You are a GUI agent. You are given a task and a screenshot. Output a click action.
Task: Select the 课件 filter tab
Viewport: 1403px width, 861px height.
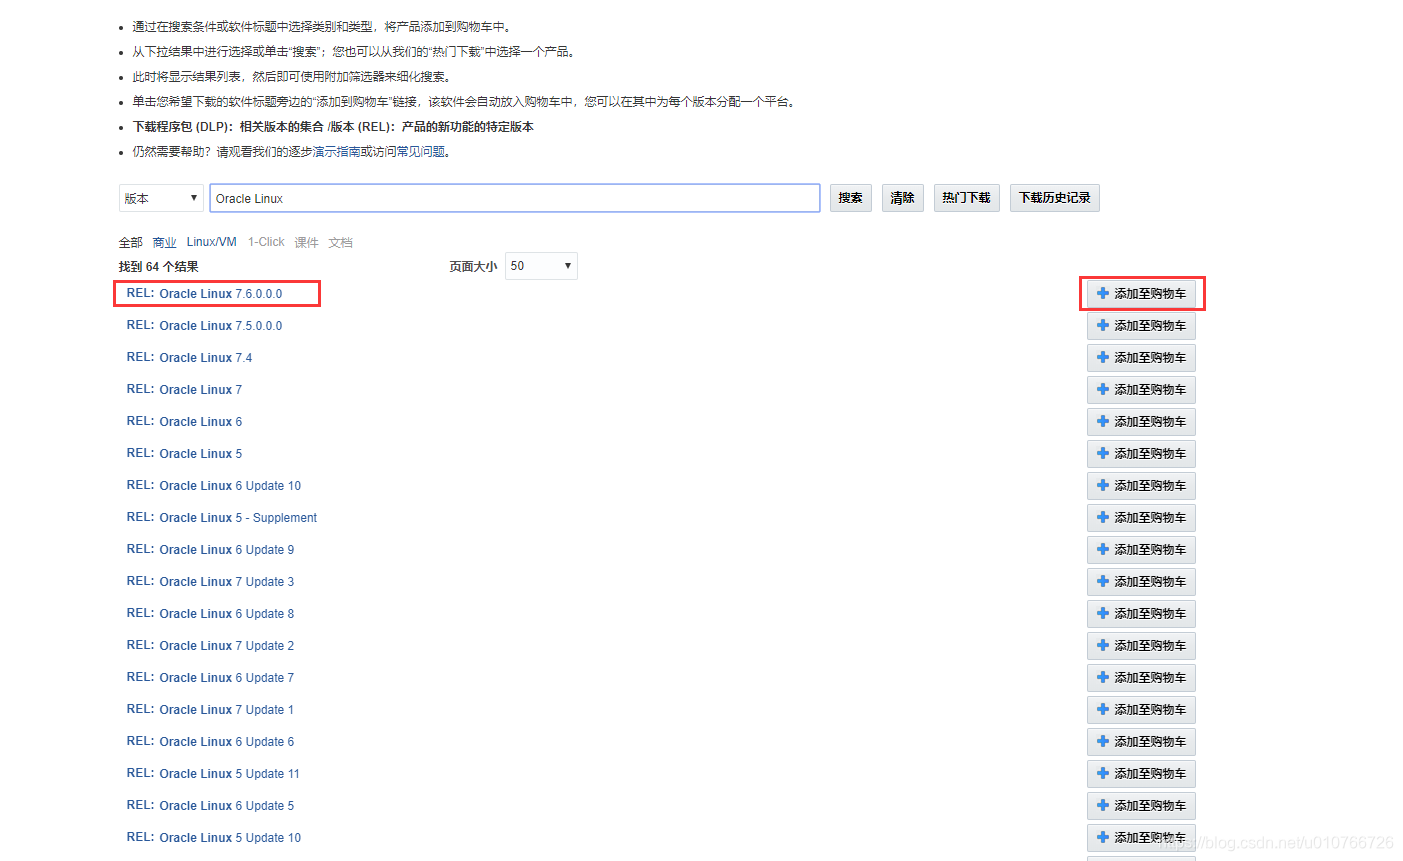[307, 242]
